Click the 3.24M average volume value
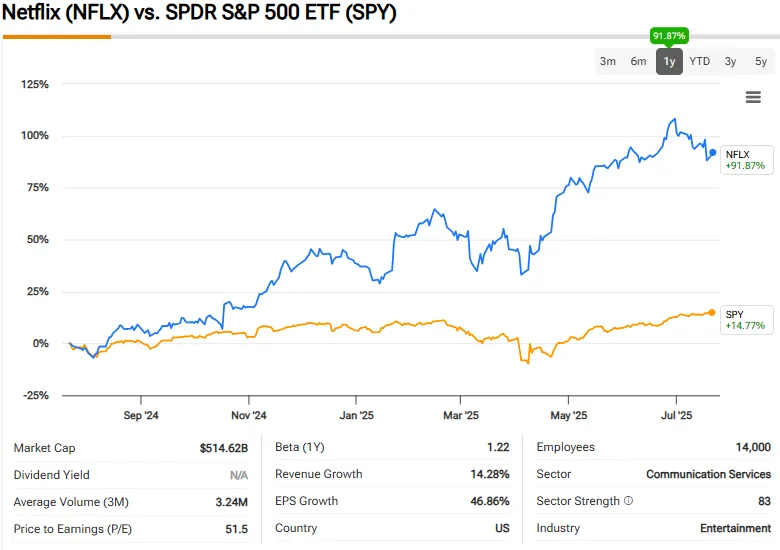The image size is (780, 550). point(231,502)
